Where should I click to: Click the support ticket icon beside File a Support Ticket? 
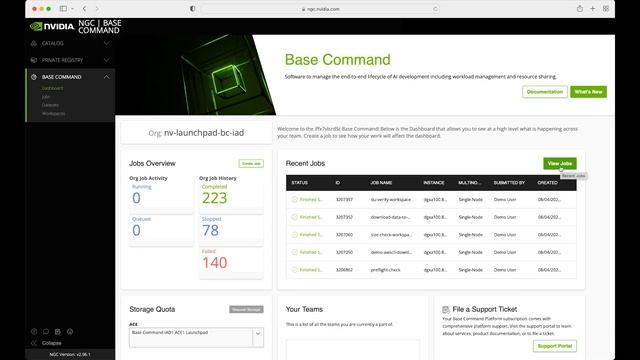point(446,310)
